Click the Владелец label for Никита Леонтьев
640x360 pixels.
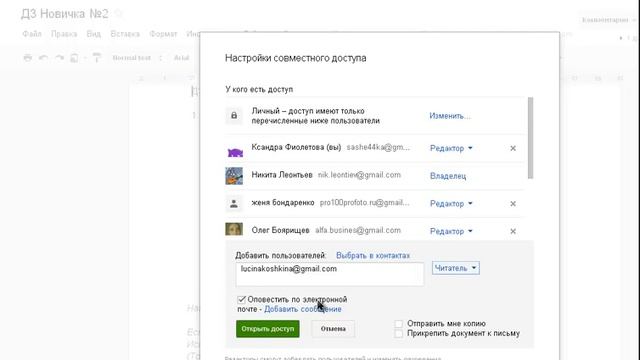pos(448,176)
